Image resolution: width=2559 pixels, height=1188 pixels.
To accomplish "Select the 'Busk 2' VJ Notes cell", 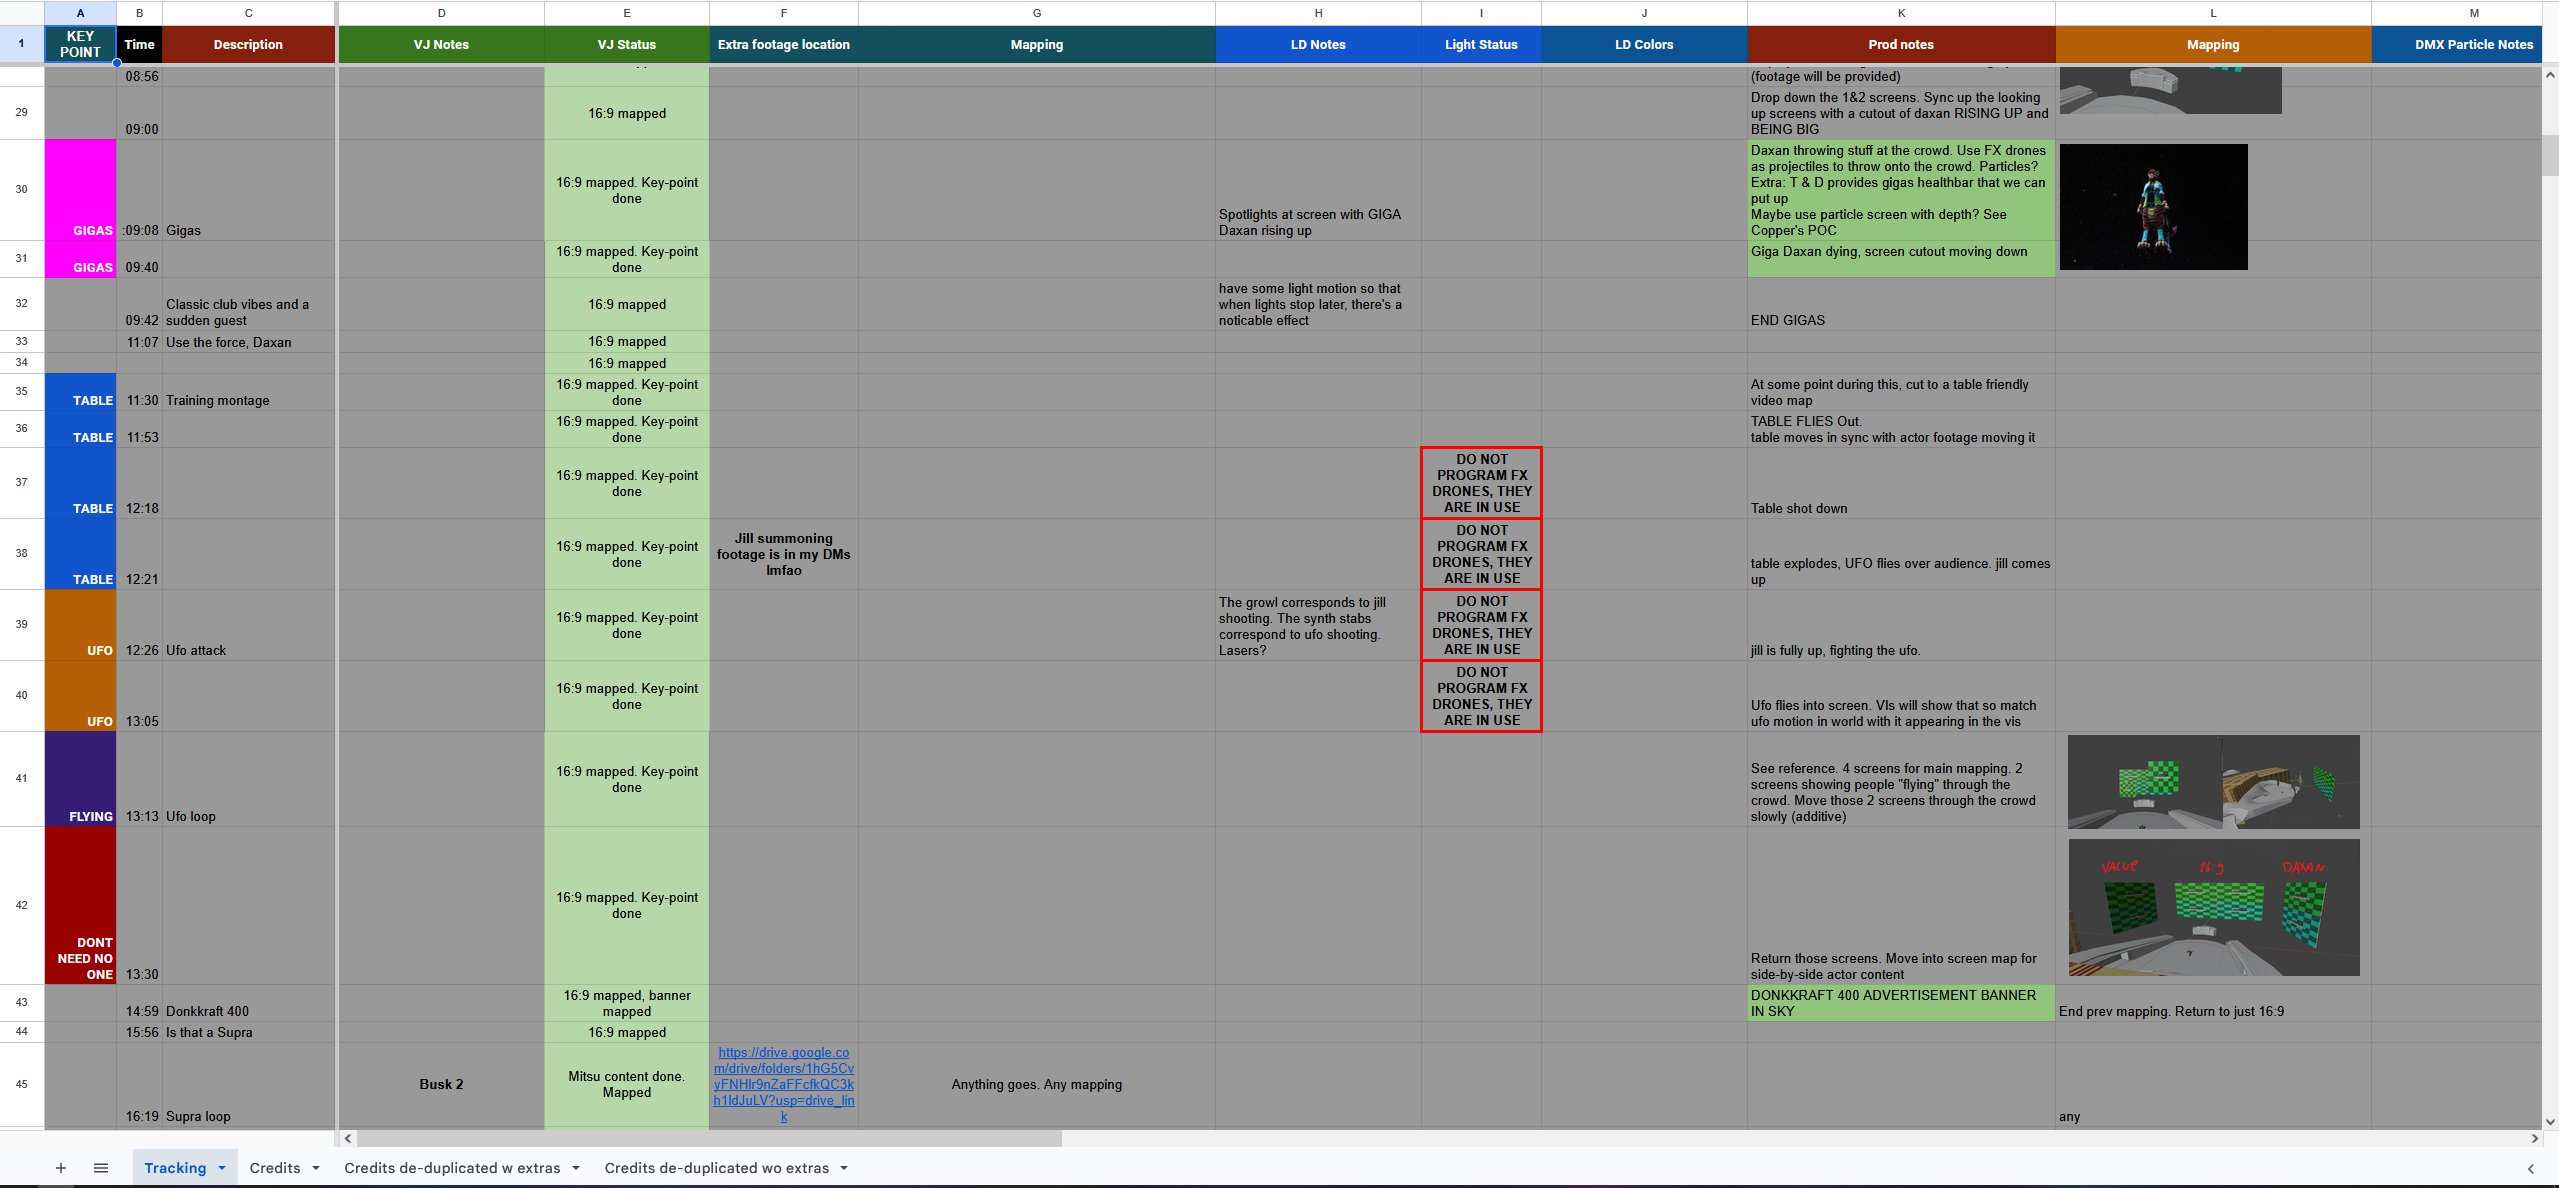I will pyautogui.click(x=441, y=1084).
